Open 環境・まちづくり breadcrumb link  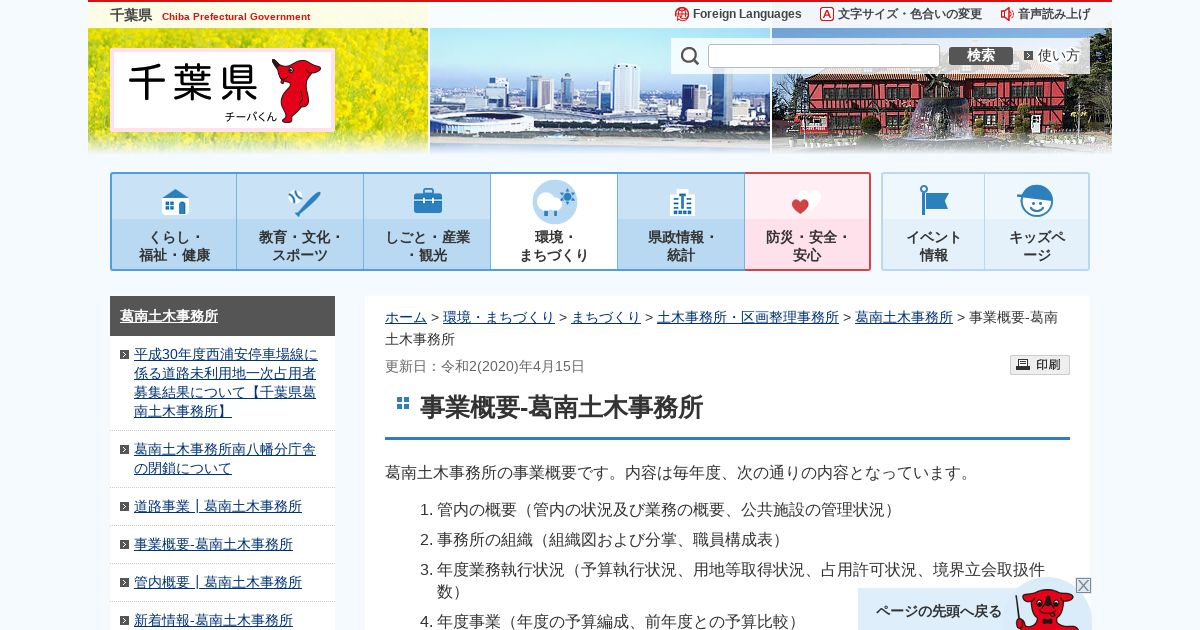tap(499, 317)
